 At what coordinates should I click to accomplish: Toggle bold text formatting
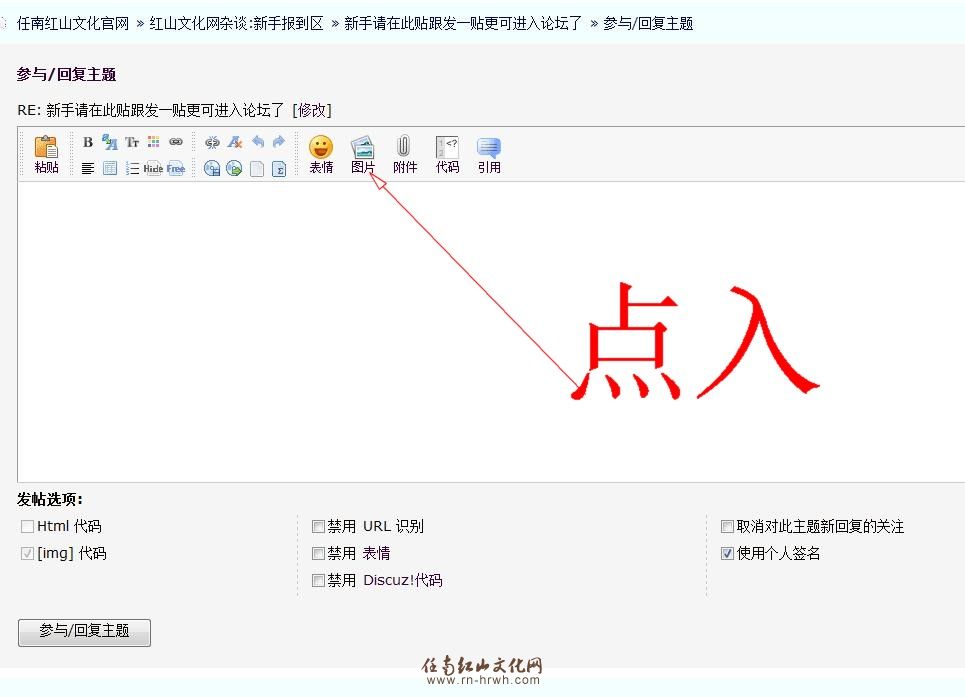click(88, 142)
